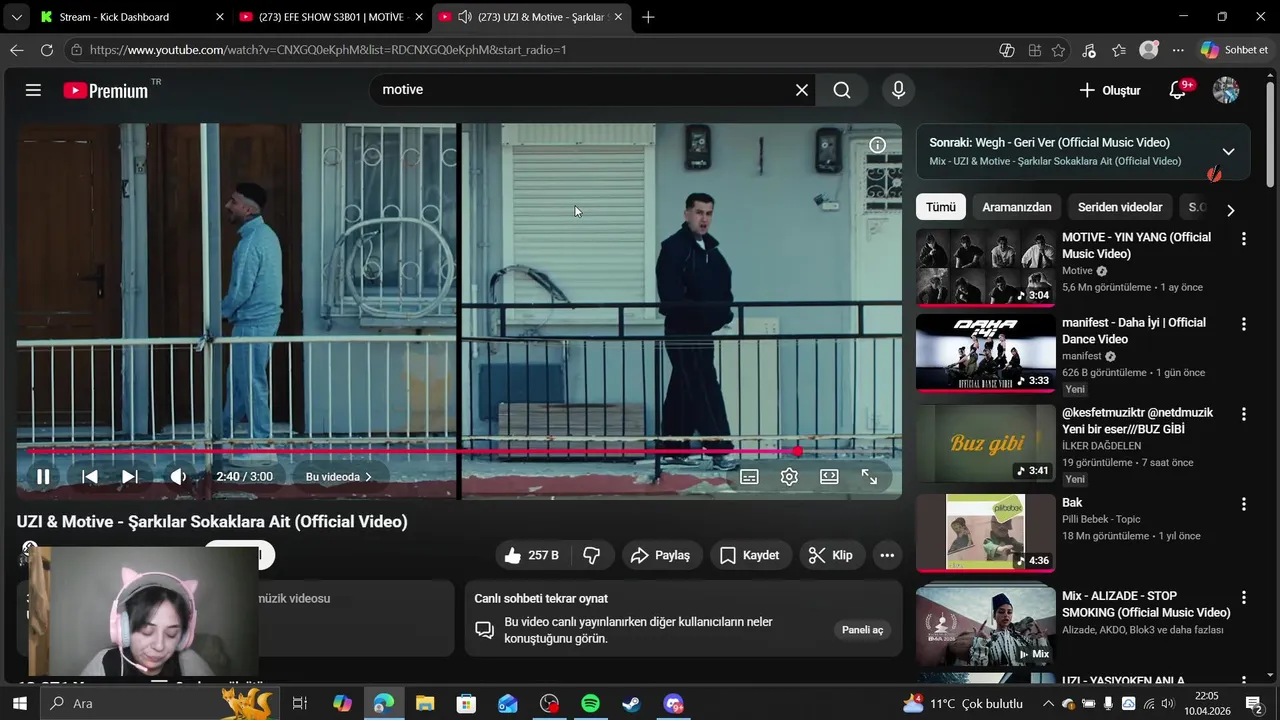The width and height of the screenshot is (1280, 720).
Task: Open browser favorites list icon
Action: point(1119,50)
